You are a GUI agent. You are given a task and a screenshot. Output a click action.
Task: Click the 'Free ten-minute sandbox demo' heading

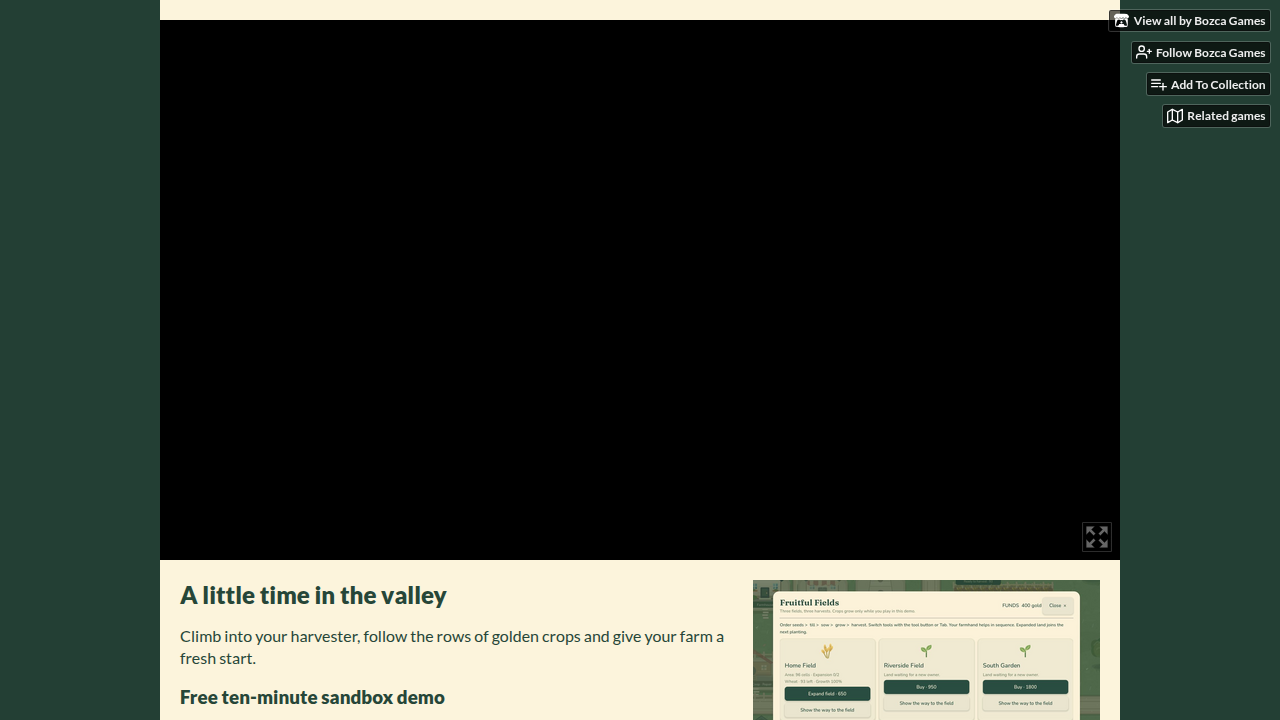tap(312, 697)
